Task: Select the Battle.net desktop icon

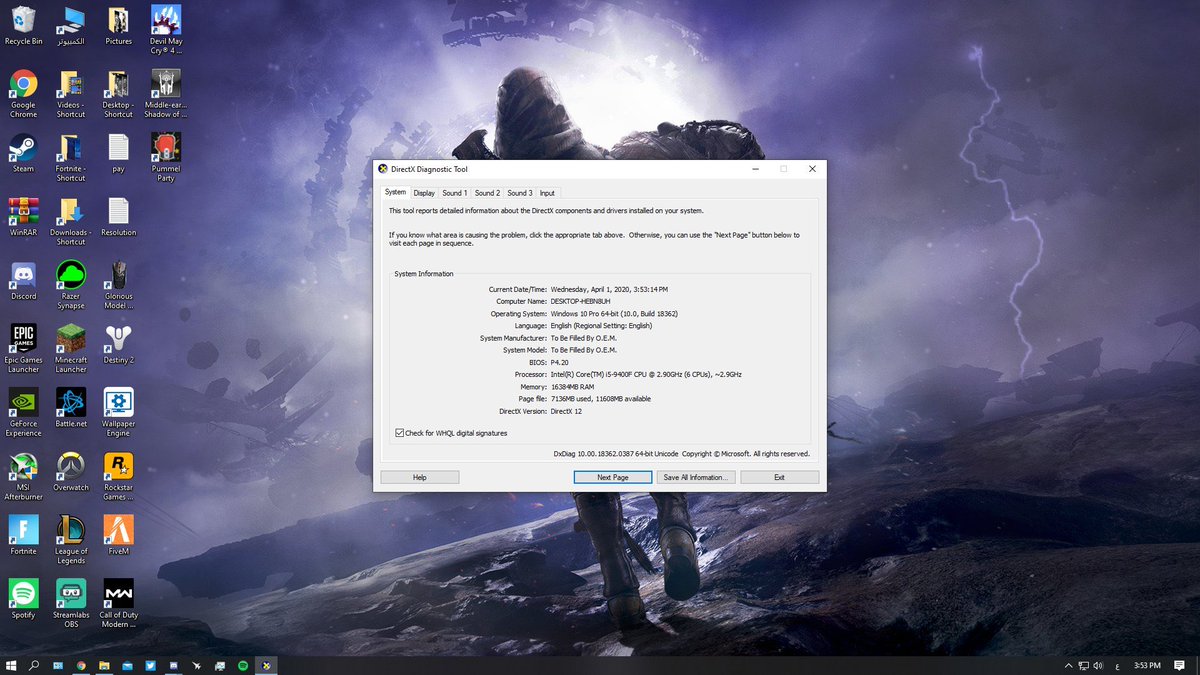Action: (x=71, y=408)
